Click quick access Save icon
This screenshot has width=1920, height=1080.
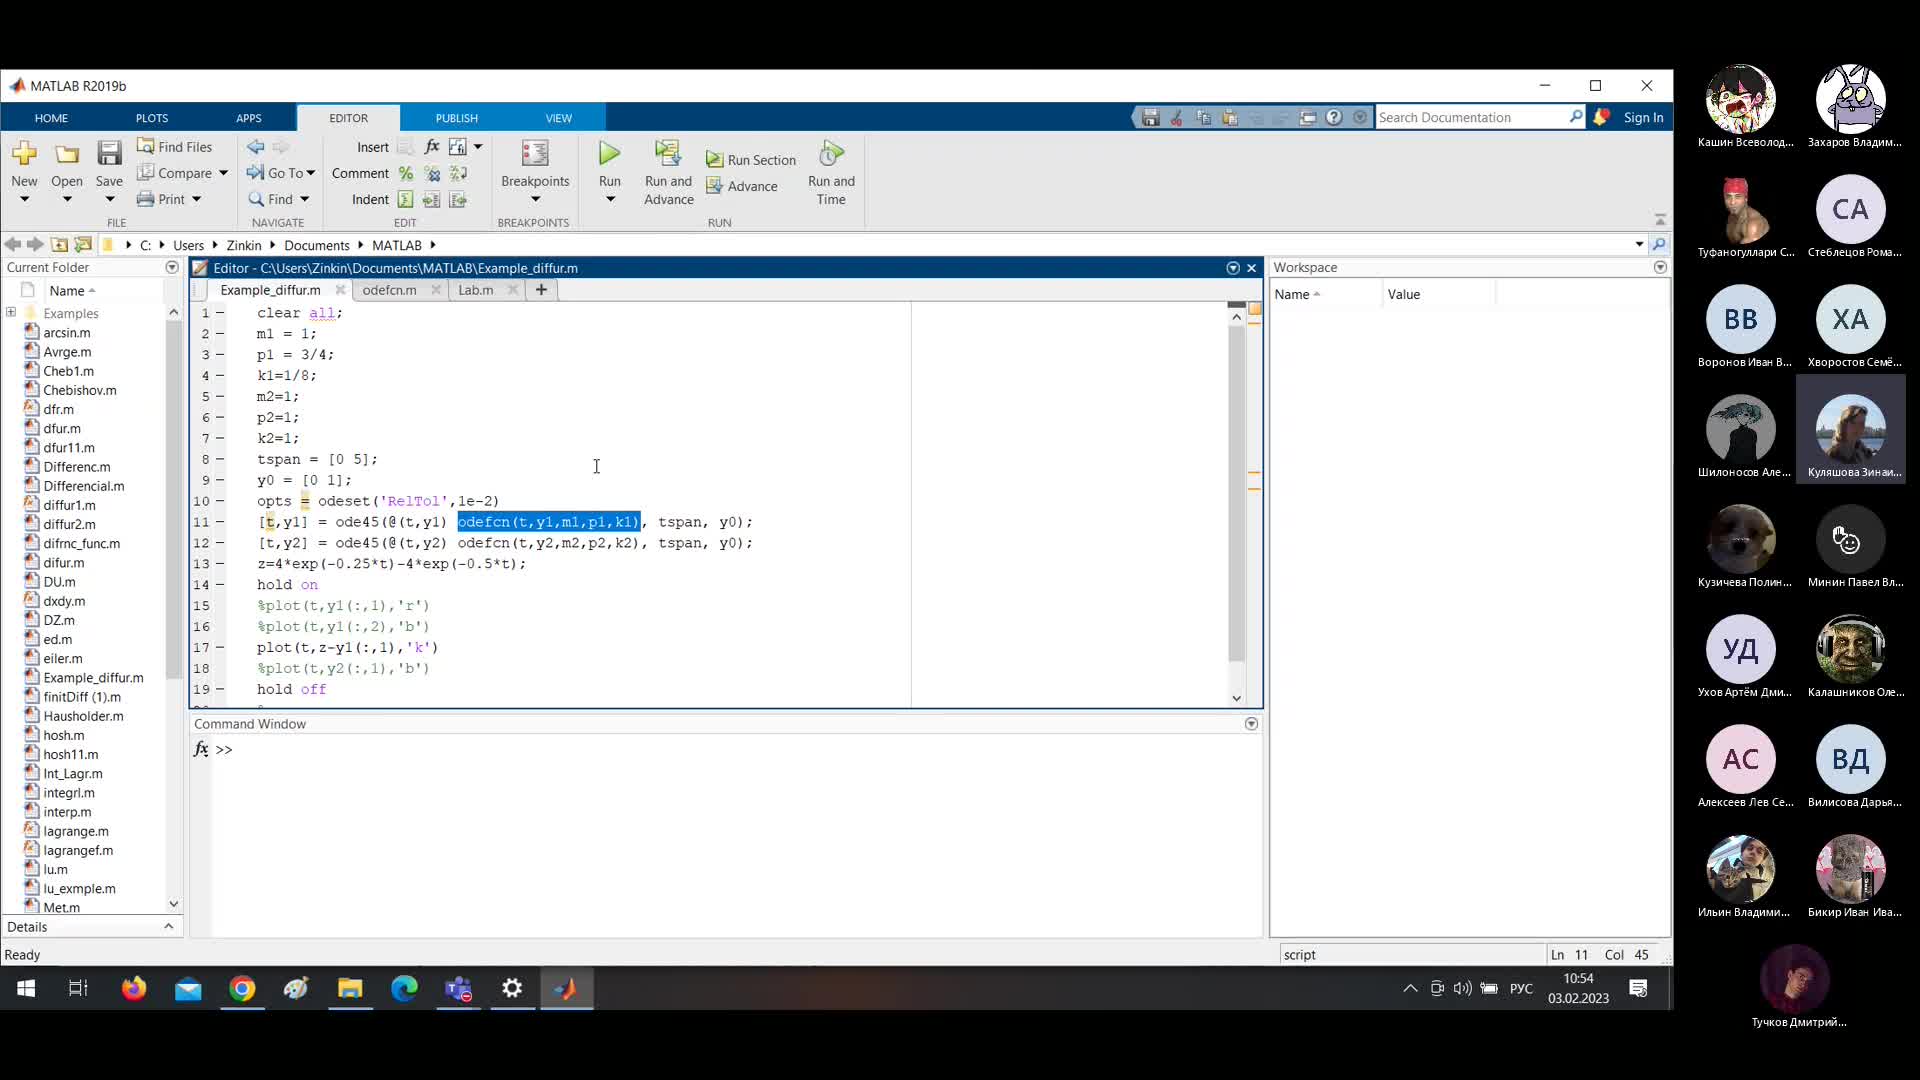point(1151,117)
